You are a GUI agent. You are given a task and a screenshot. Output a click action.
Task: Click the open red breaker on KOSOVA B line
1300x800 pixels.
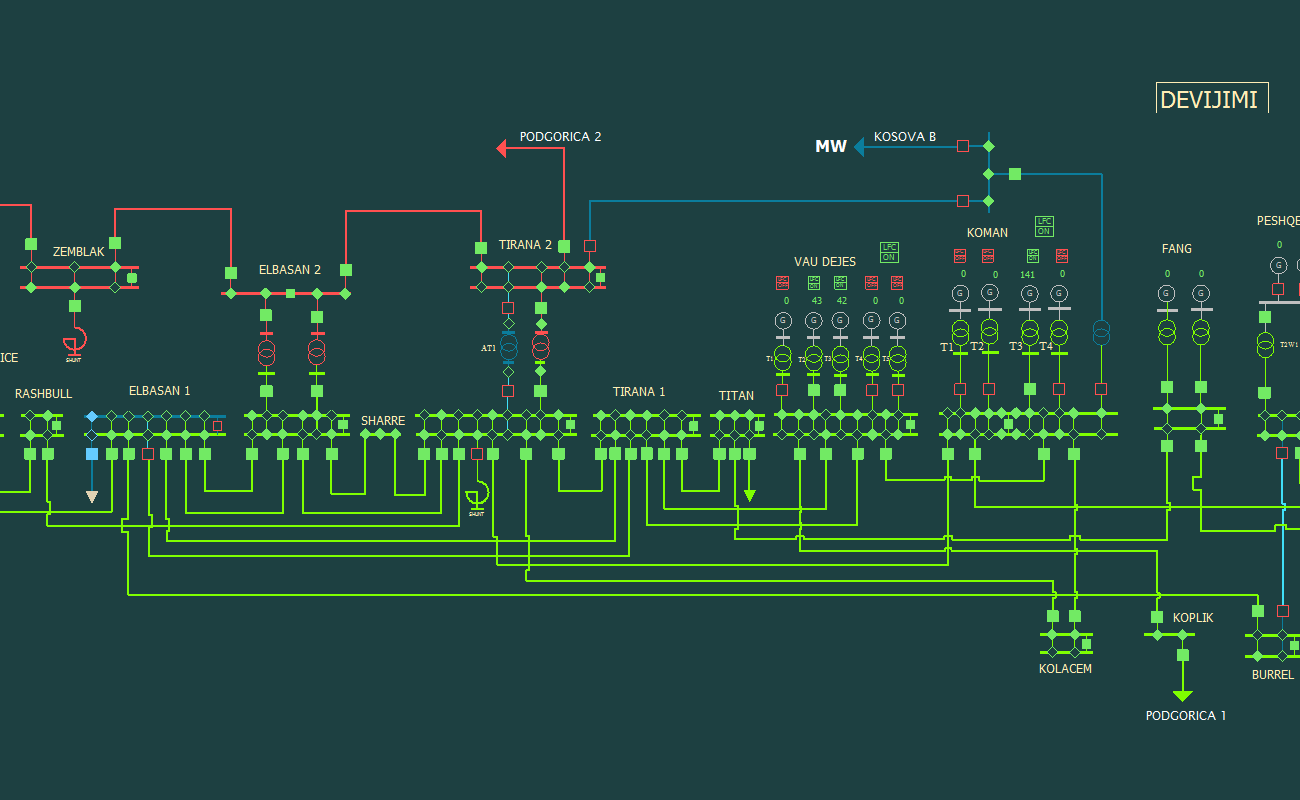963,146
